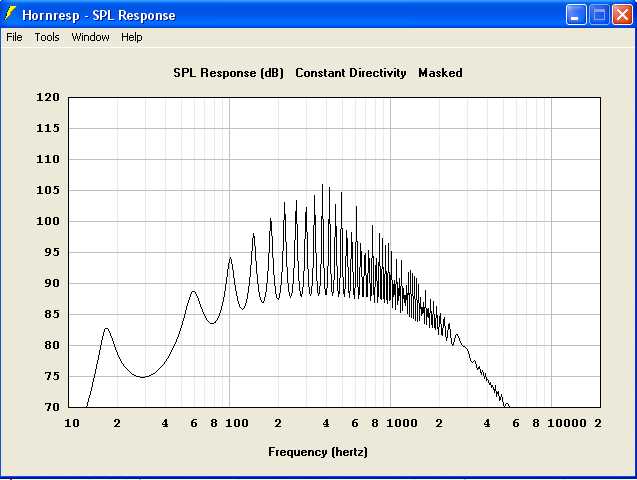
Task: Open the Window menu
Action: (x=90, y=37)
